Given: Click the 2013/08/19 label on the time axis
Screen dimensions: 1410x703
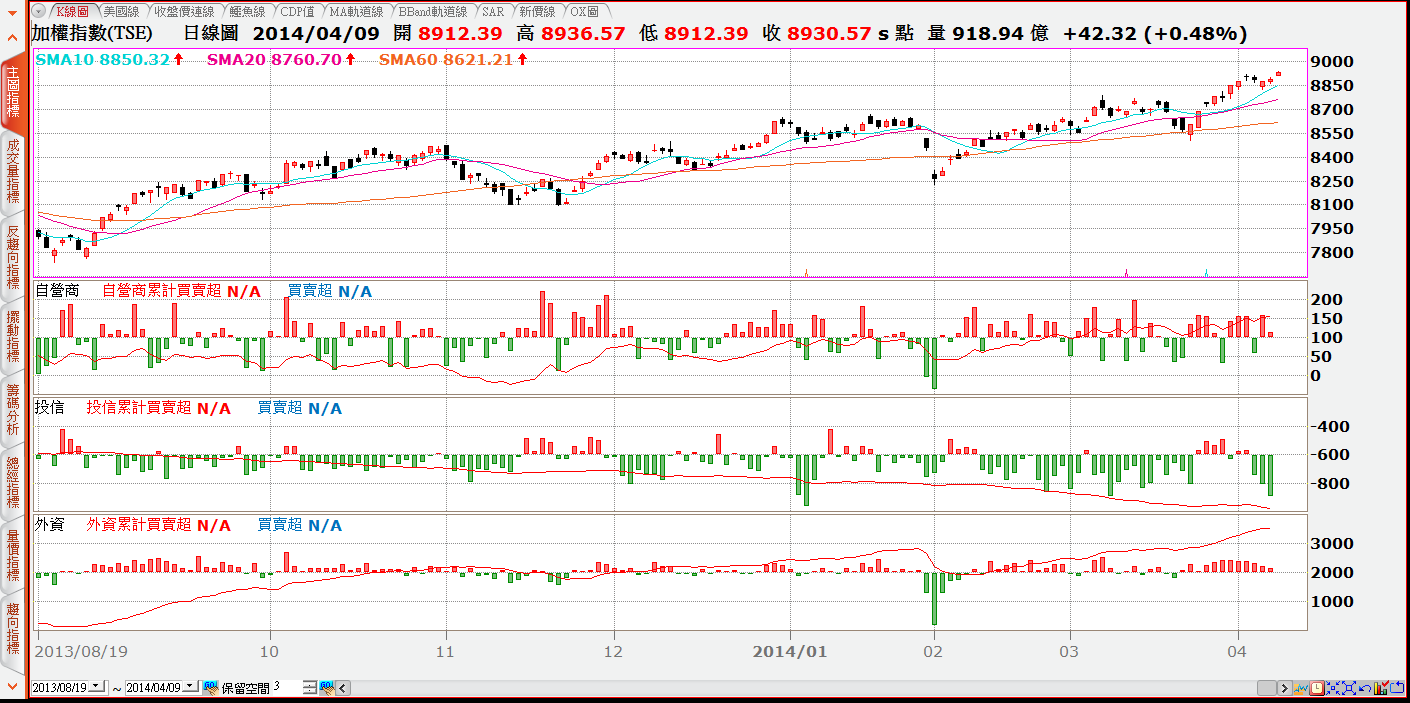Looking at the screenshot, I should [80, 651].
